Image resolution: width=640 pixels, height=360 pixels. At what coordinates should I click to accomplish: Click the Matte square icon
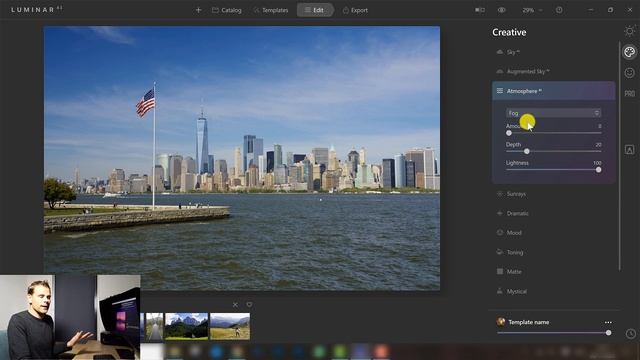point(500,271)
